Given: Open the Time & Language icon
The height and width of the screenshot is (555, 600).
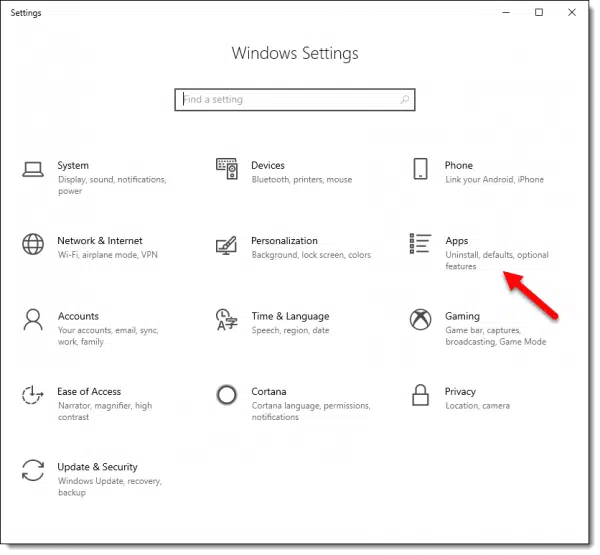Looking at the screenshot, I should [227, 320].
